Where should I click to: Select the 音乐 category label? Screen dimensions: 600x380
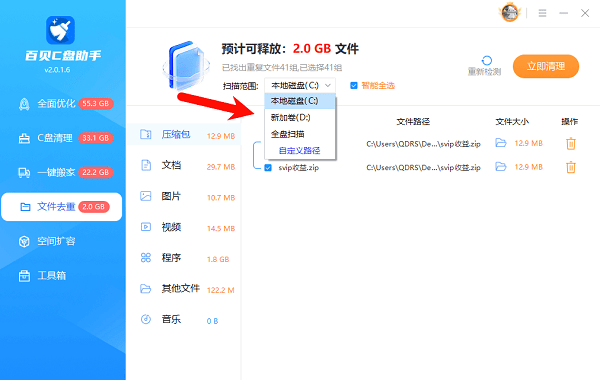coord(171,319)
